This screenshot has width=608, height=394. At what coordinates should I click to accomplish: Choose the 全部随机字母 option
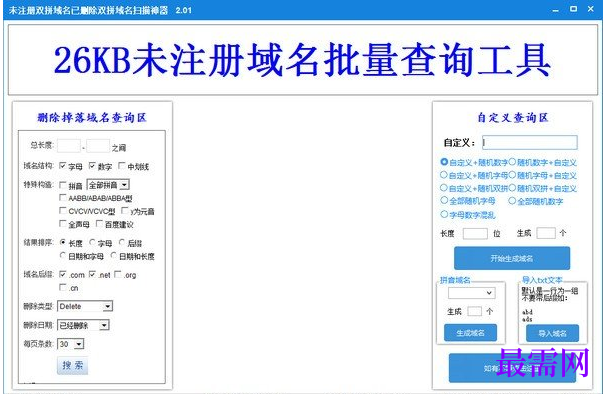tap(444, 200)
